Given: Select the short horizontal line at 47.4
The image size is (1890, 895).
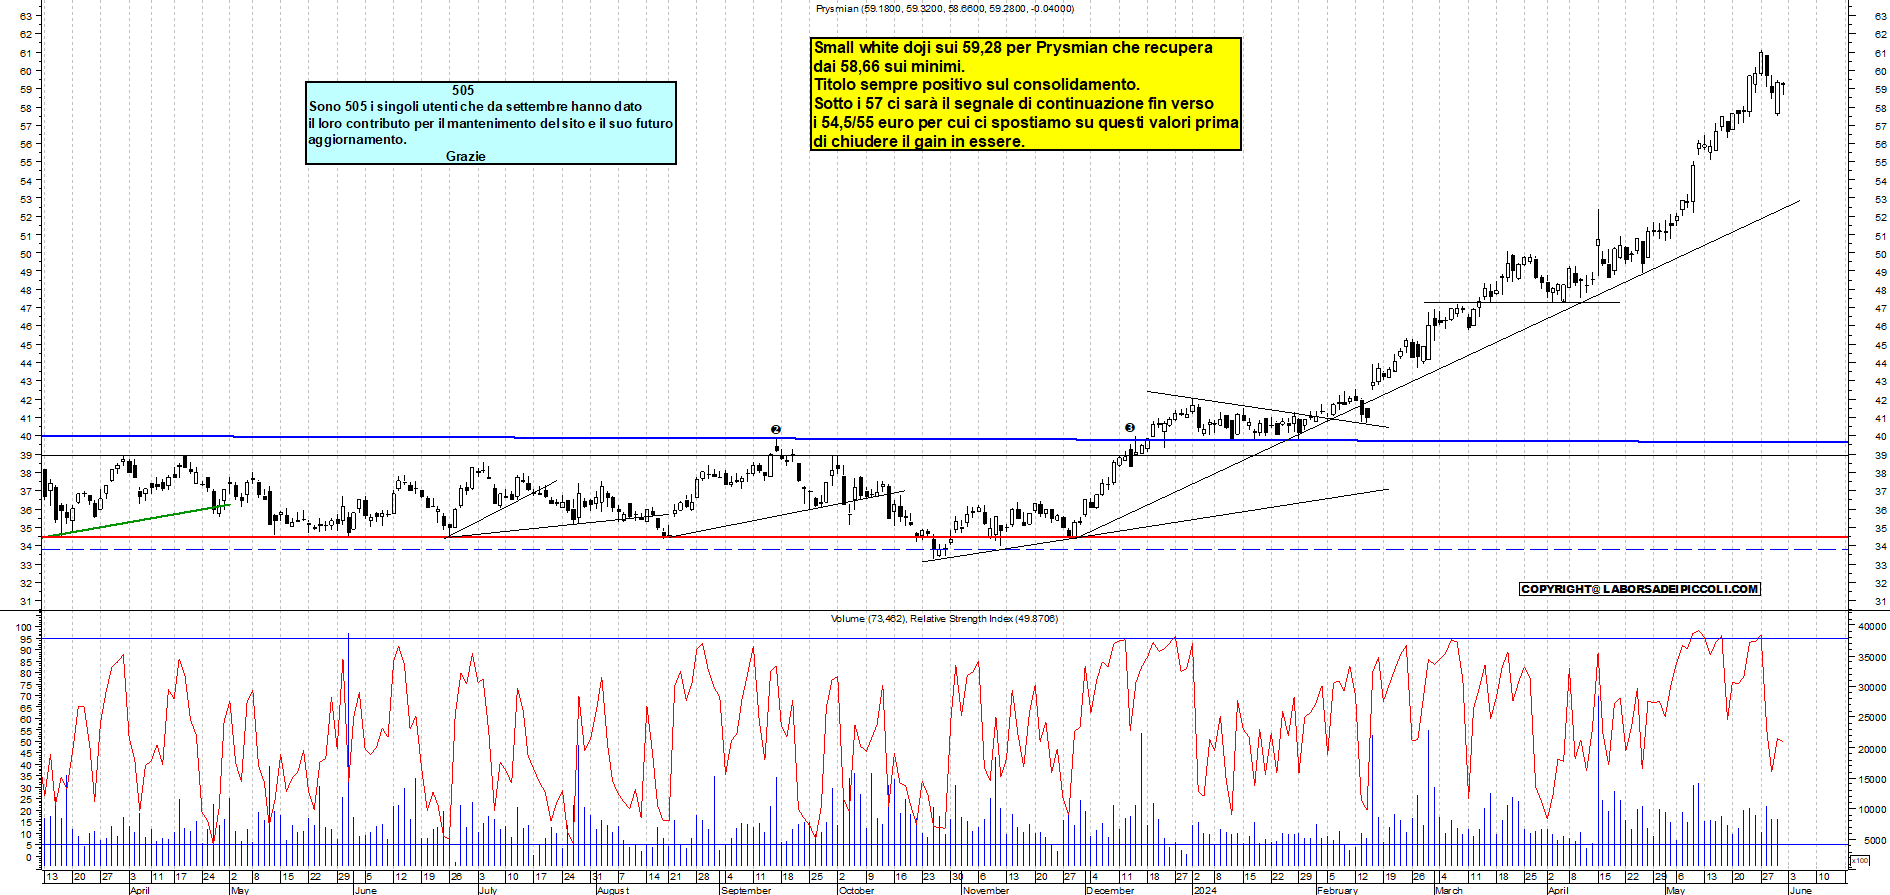Looking at the screenshot, I should [x=1521, y=302].
